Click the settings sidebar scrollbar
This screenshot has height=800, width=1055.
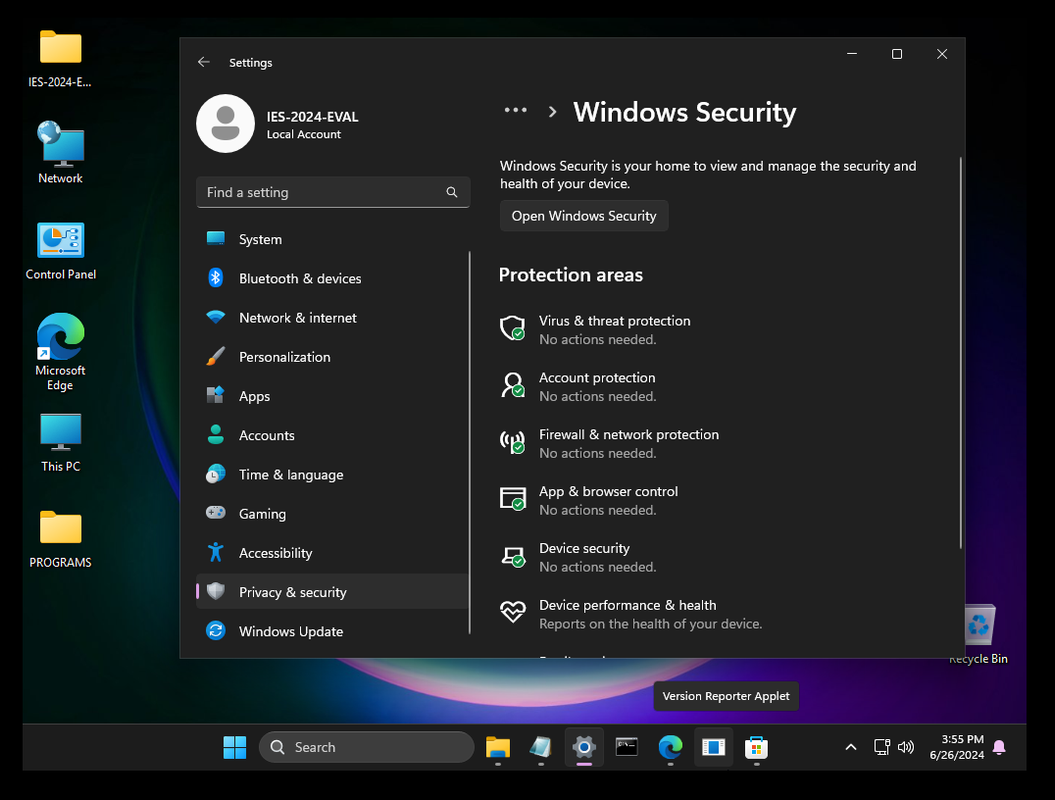pyautogui.click(x=469, y=442)
